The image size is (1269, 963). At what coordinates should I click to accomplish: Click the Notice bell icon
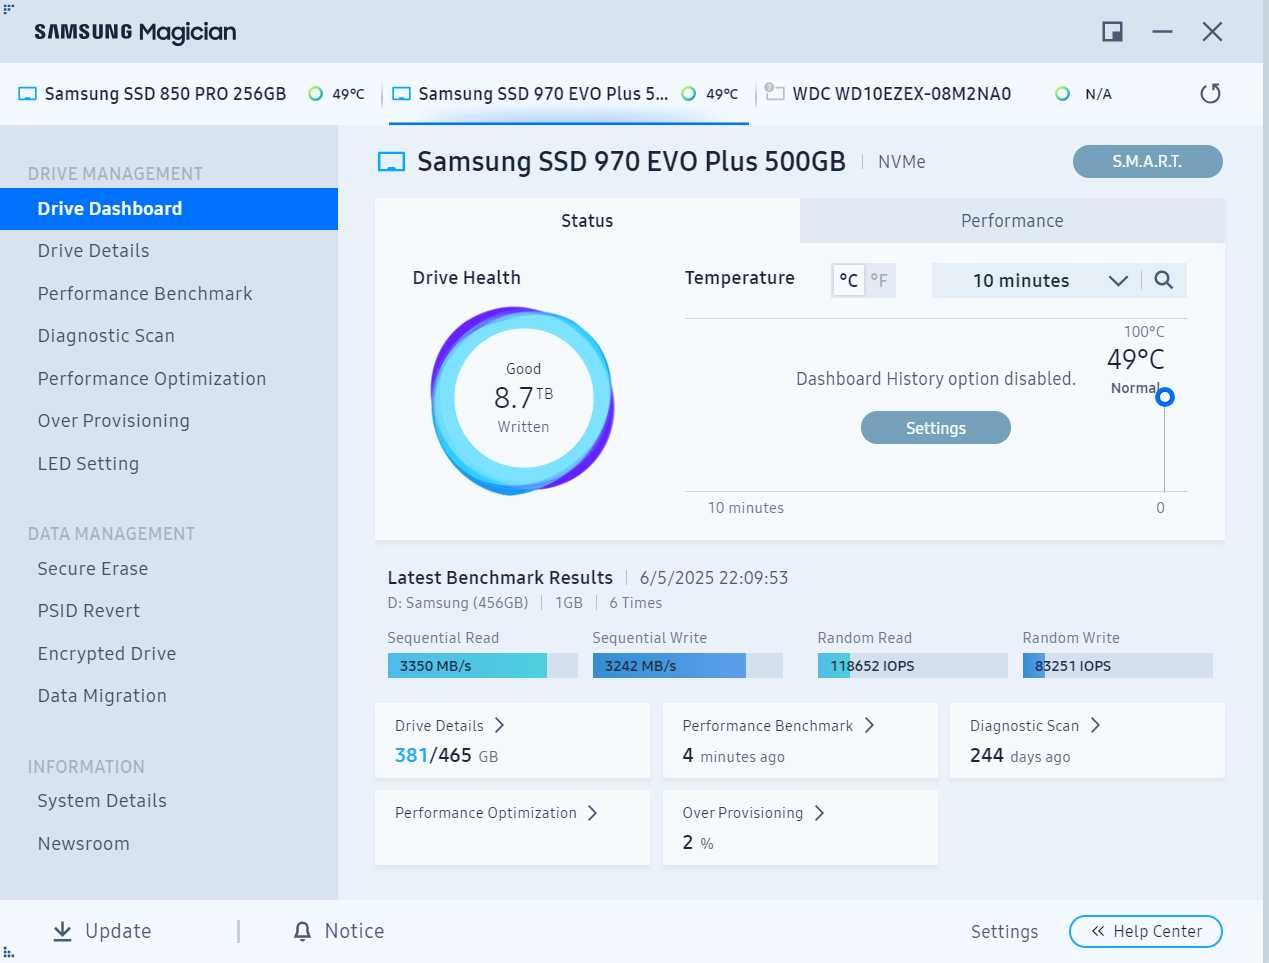pyautogui.click(x=302, y=931)
